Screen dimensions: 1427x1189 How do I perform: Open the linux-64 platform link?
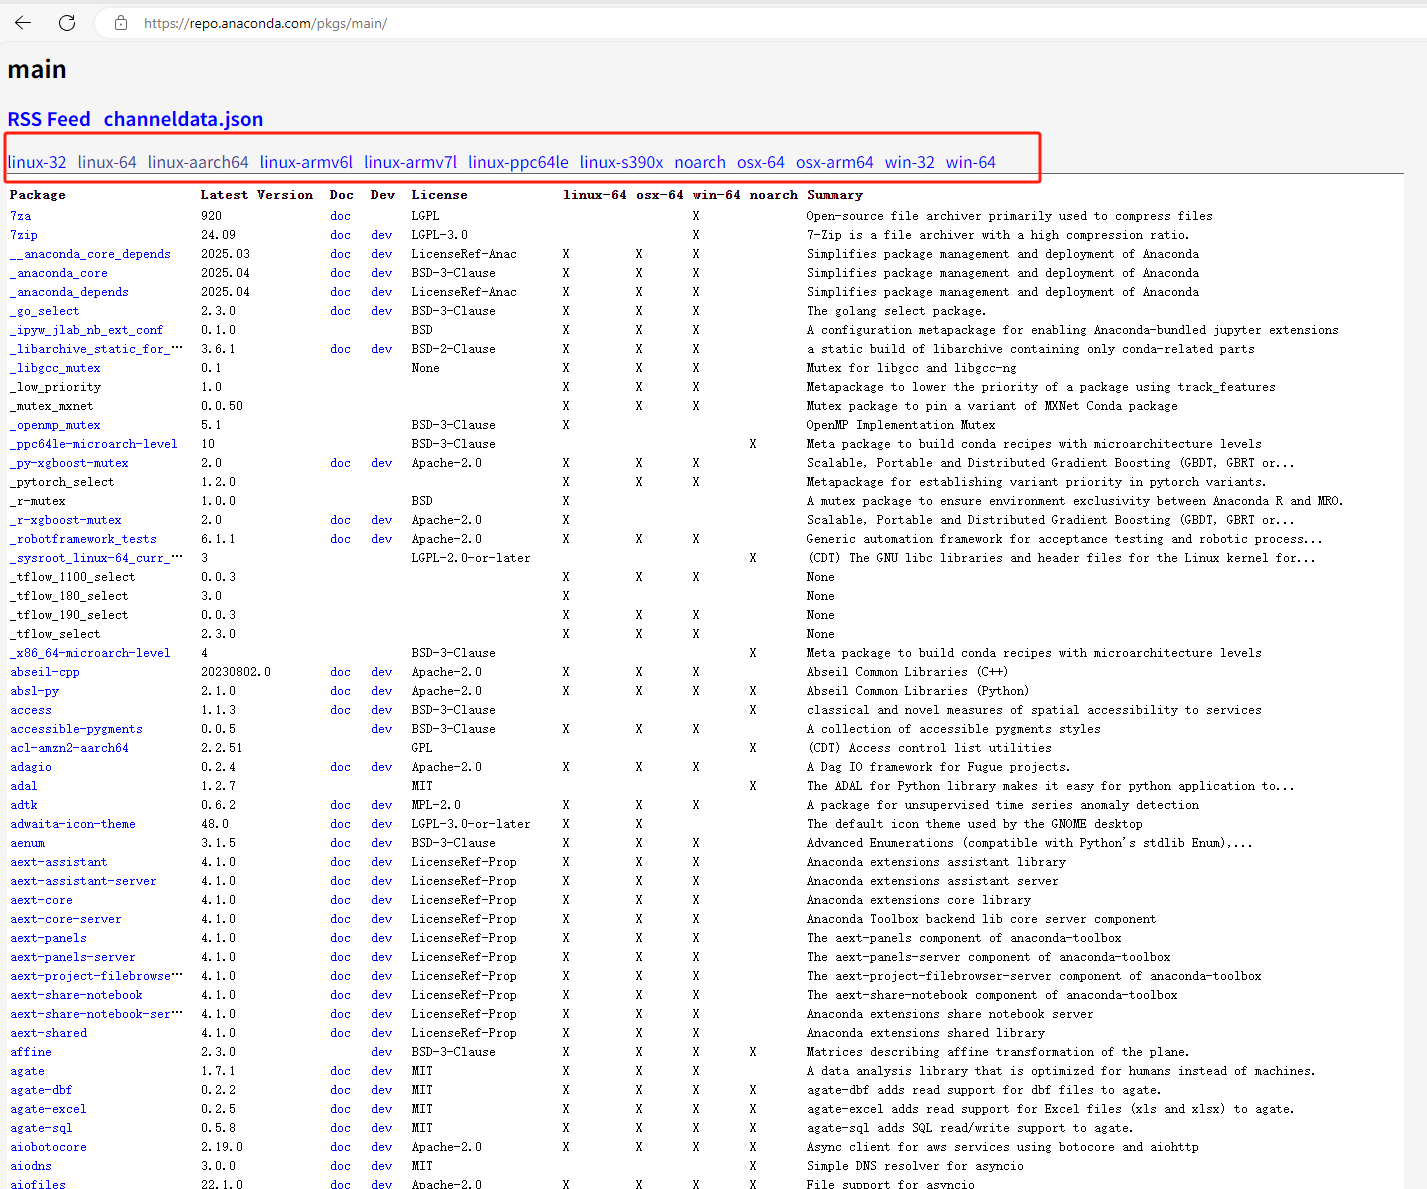pyautogui.click(x=107, y=162)
